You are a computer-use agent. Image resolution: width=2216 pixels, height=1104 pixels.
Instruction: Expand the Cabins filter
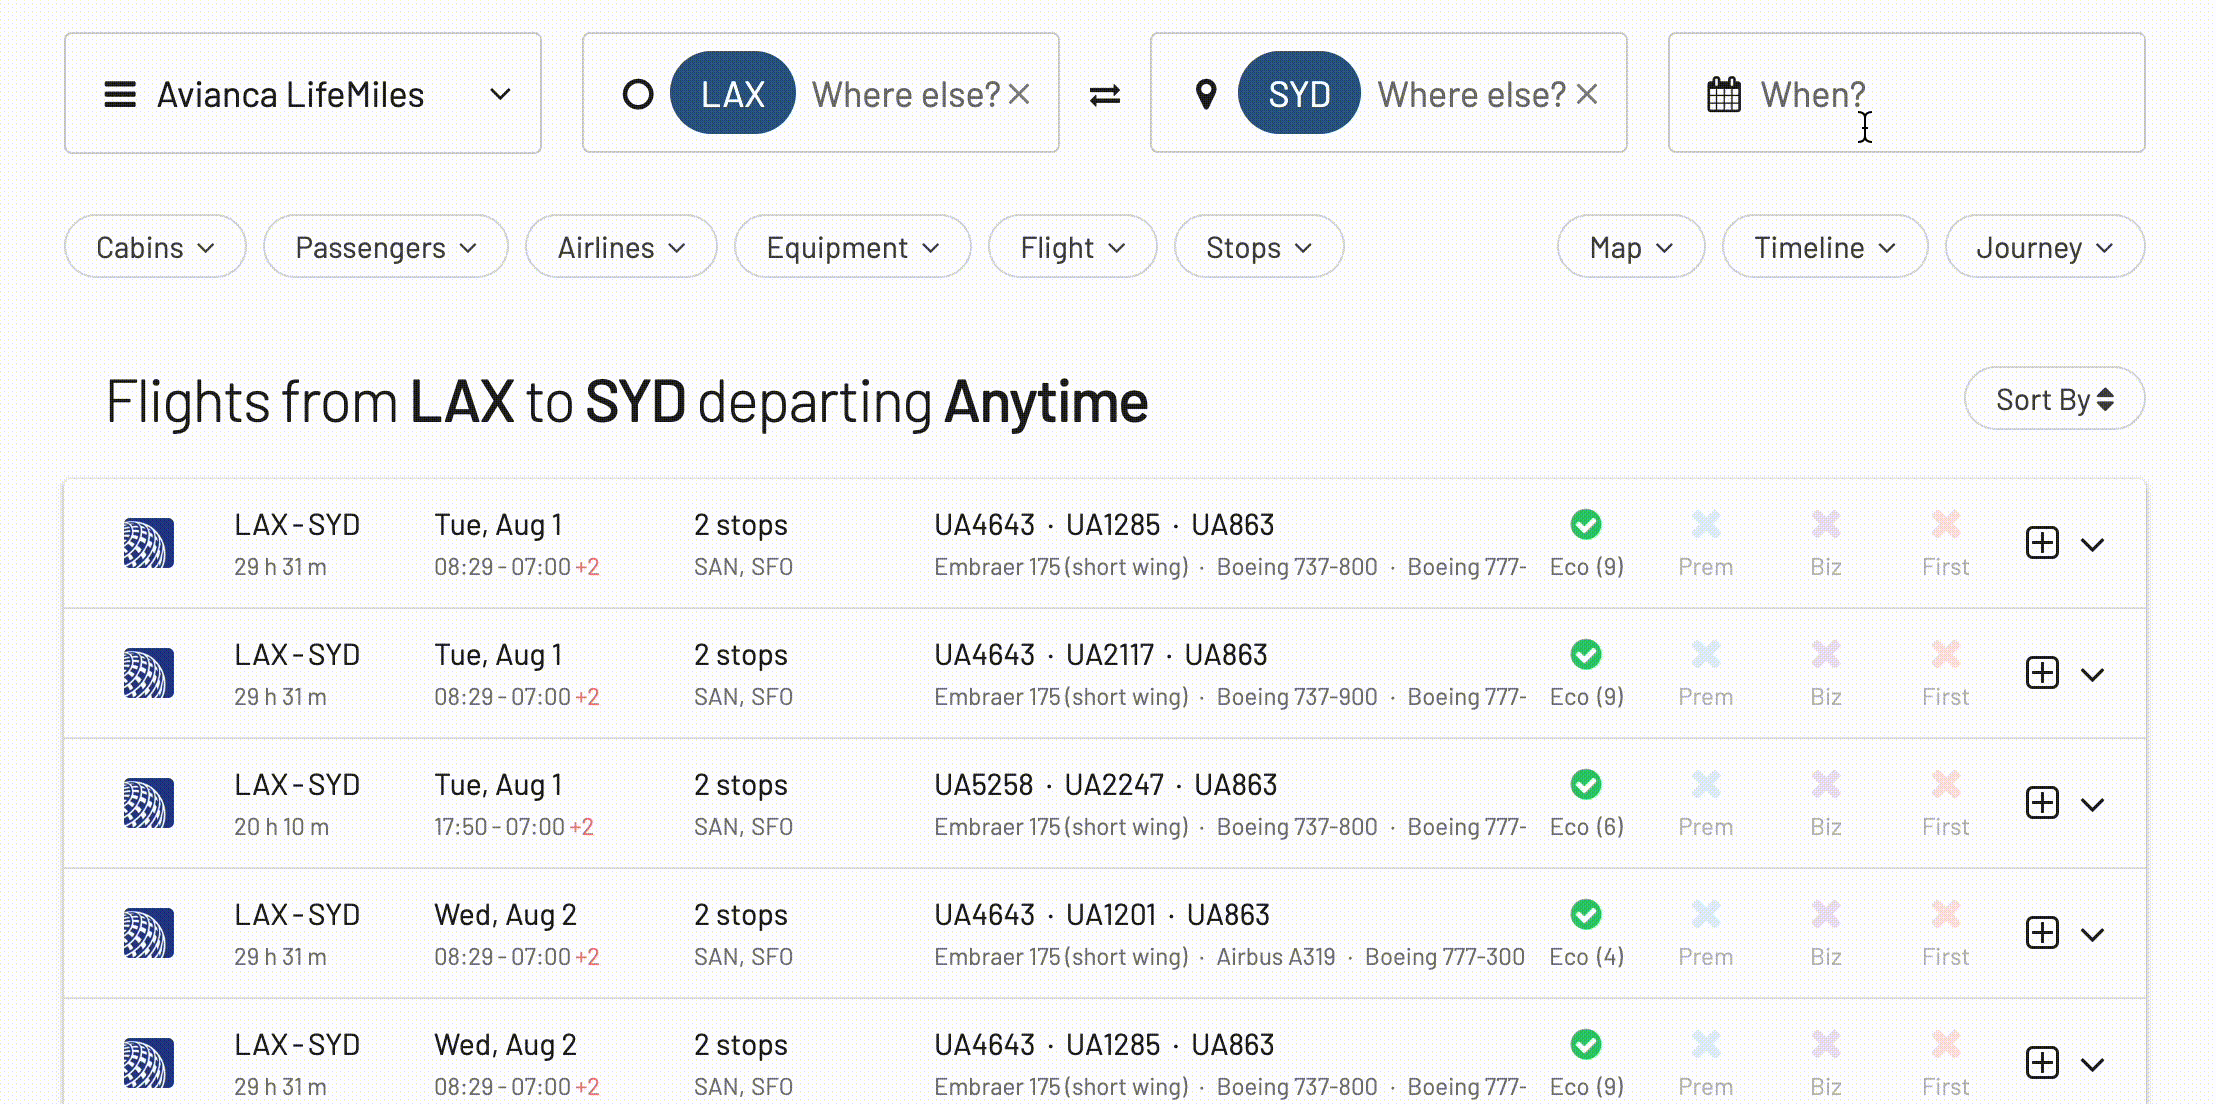tap(155, 247)
